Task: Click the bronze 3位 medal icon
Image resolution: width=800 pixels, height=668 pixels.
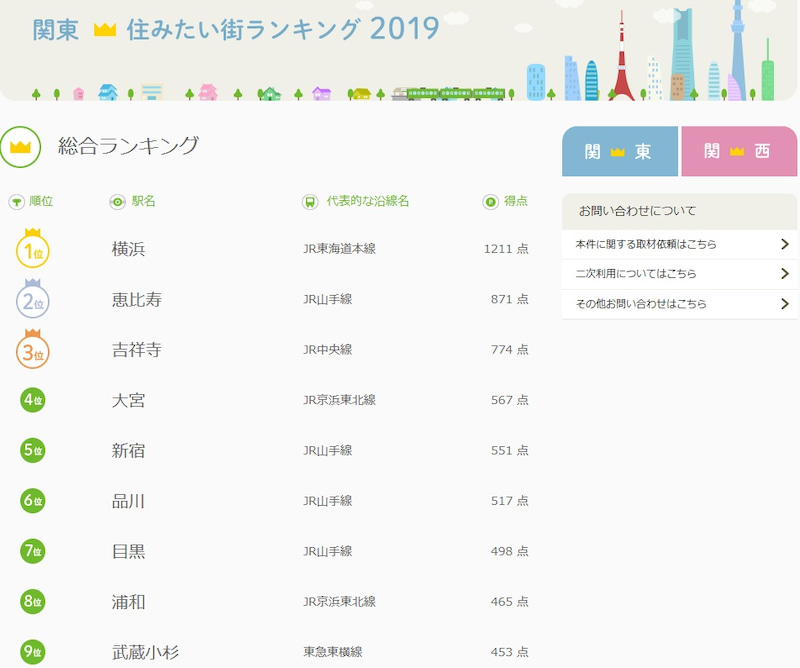Action: coord(33,351)
